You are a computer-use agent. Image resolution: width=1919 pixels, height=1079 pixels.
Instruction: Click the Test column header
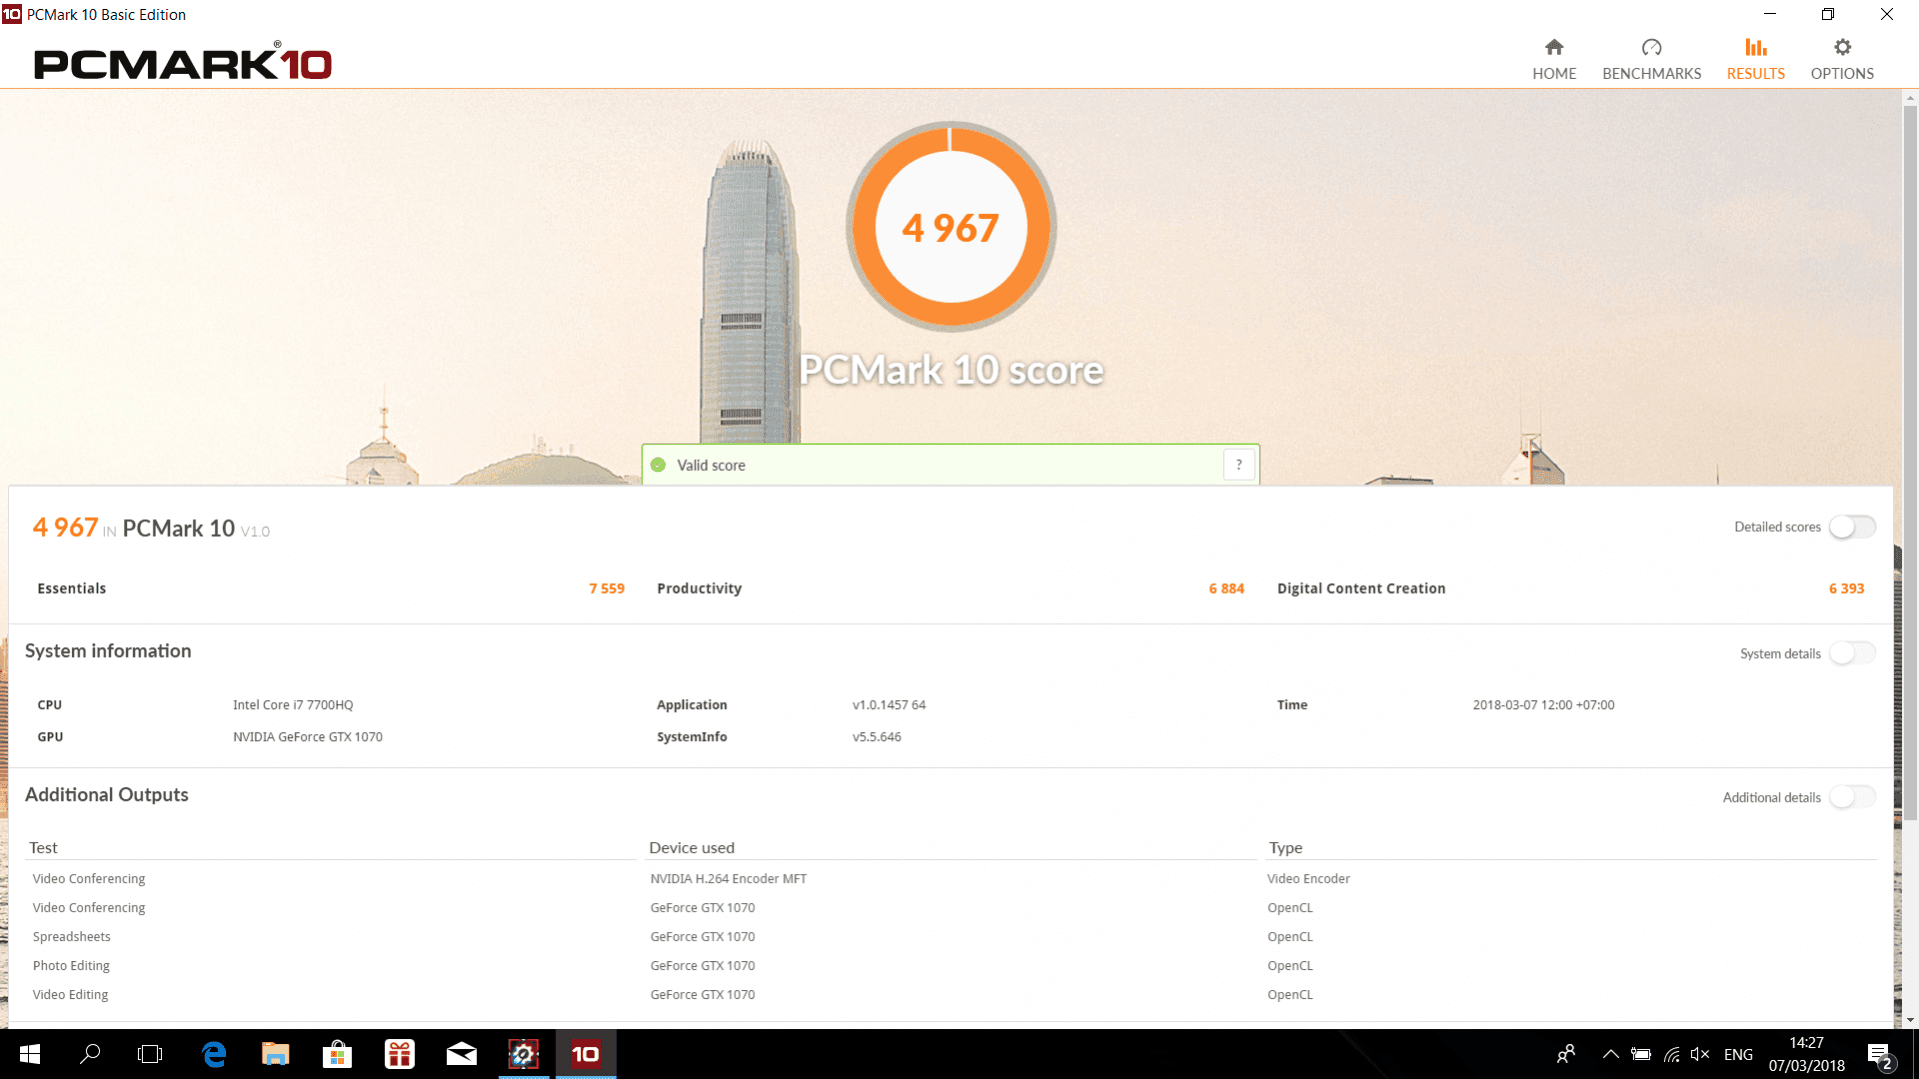43,847
